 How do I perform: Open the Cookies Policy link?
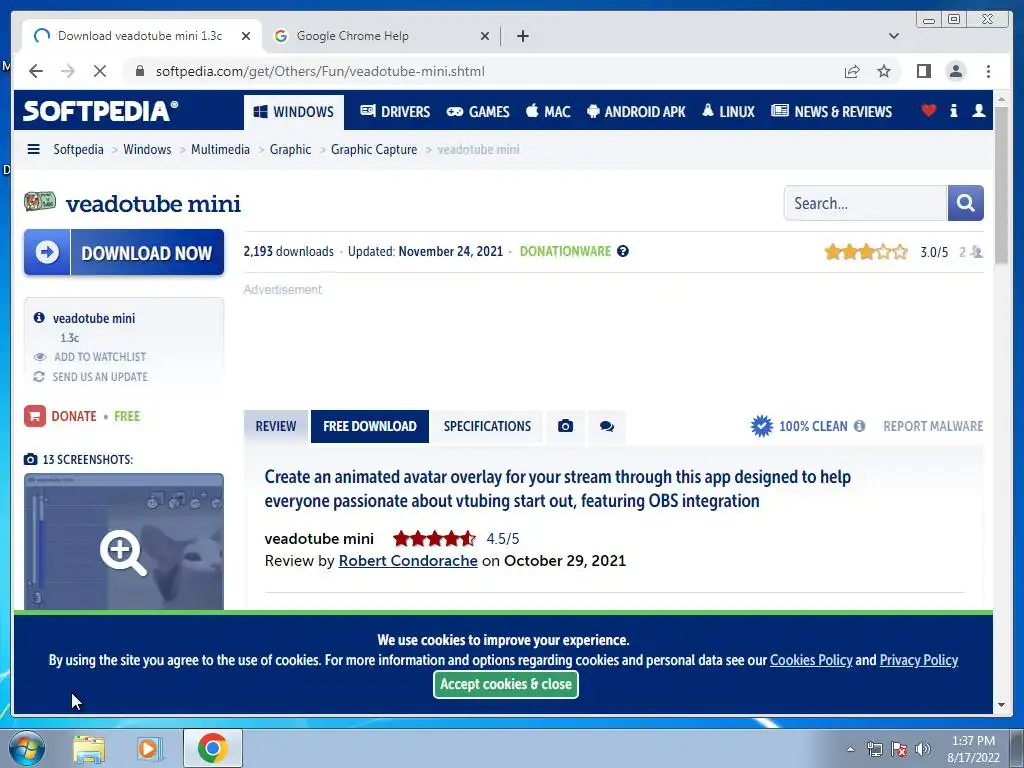coord(811,660)
